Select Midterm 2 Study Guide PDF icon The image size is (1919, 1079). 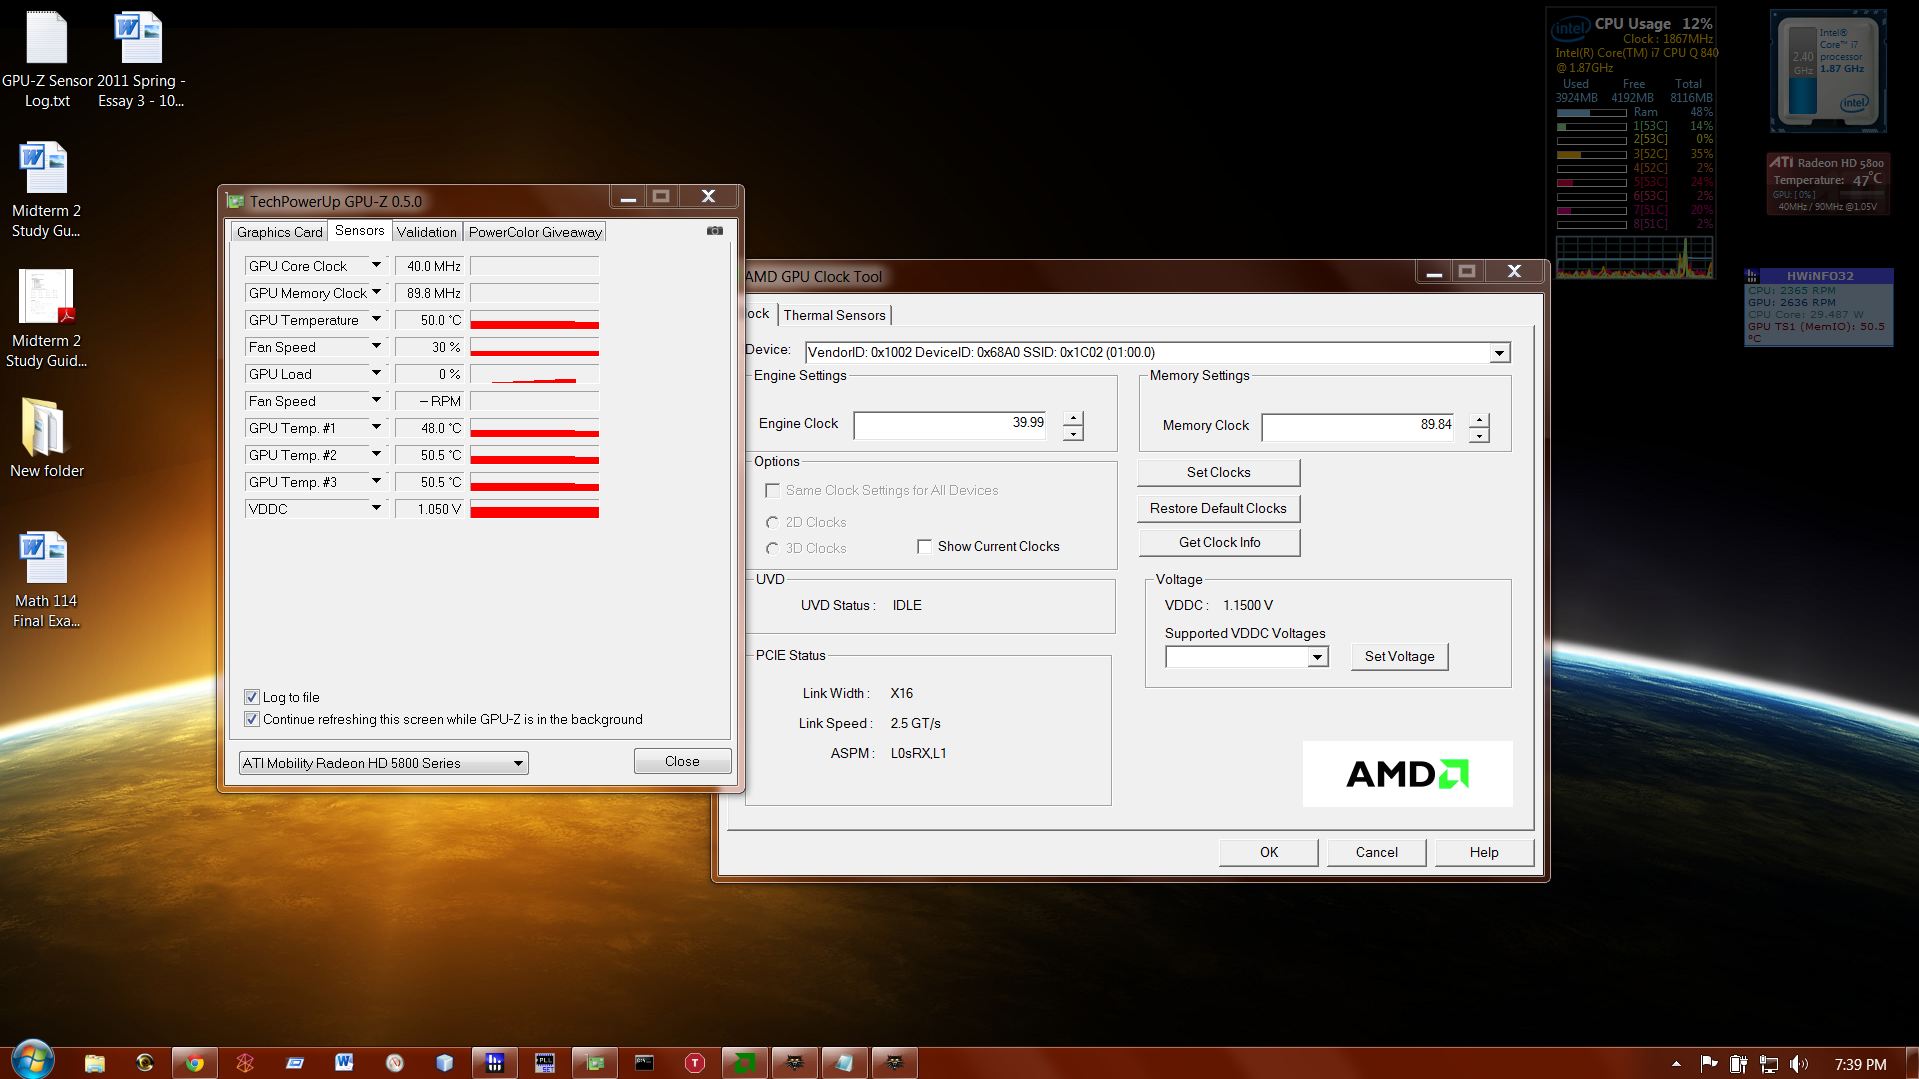(46, 320)
